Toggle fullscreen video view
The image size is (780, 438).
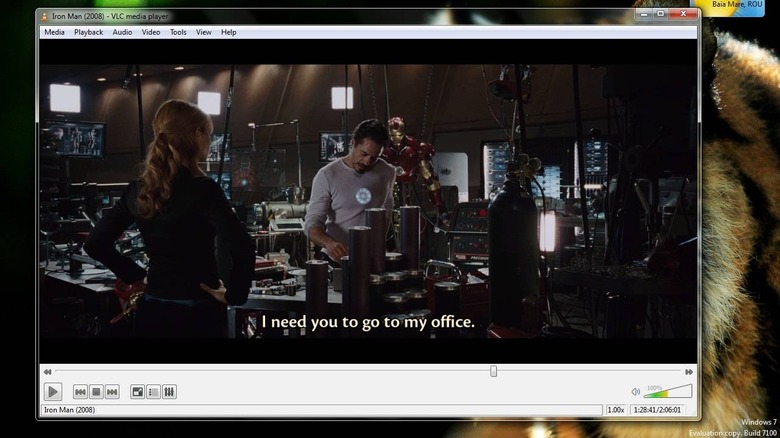tap(137, 392)
